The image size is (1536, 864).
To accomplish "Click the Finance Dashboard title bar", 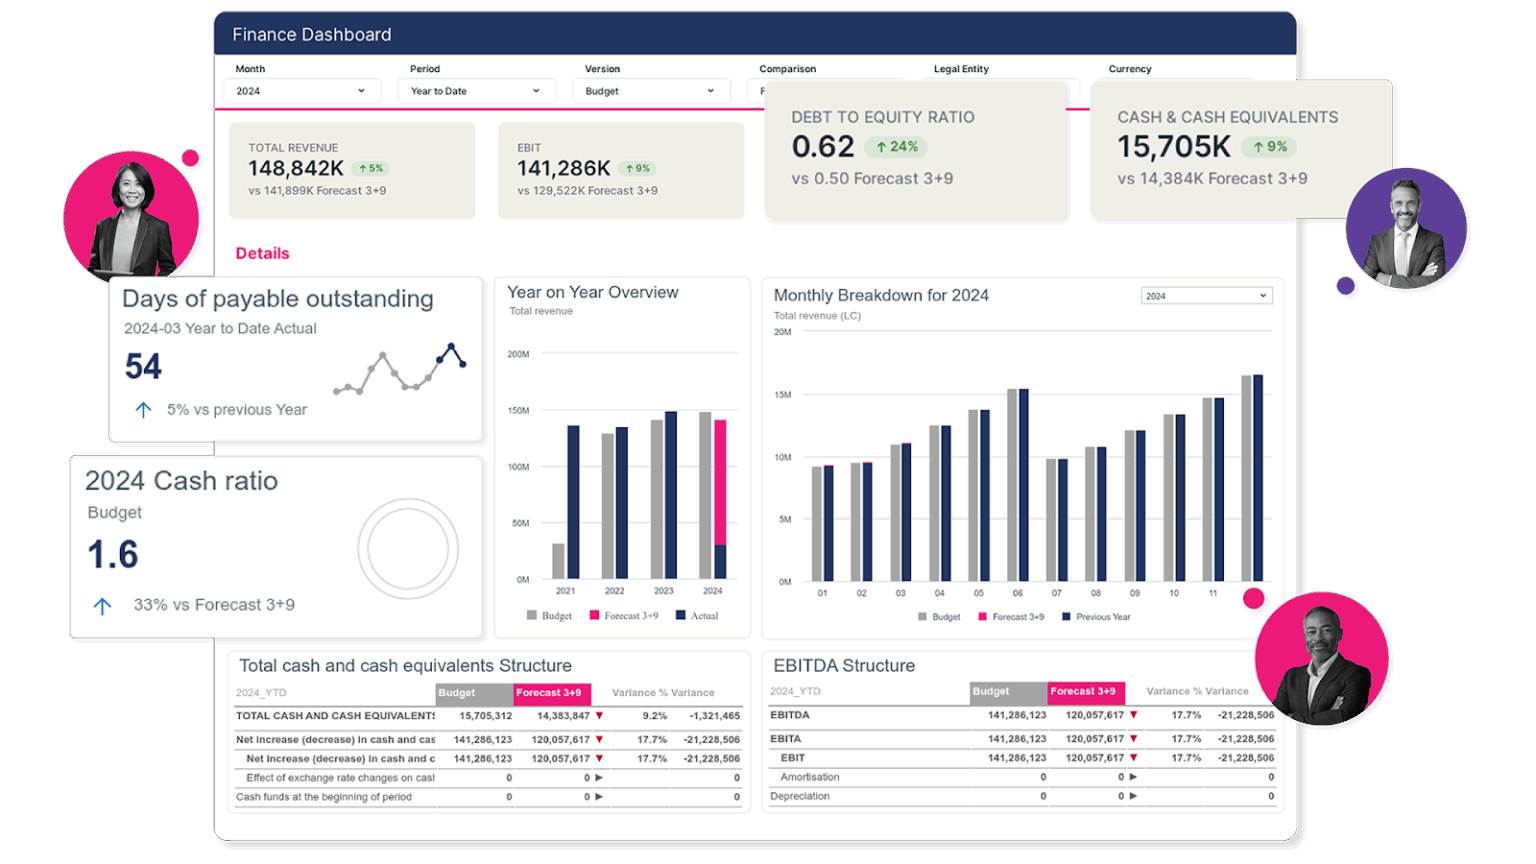I will click(311, 33).
